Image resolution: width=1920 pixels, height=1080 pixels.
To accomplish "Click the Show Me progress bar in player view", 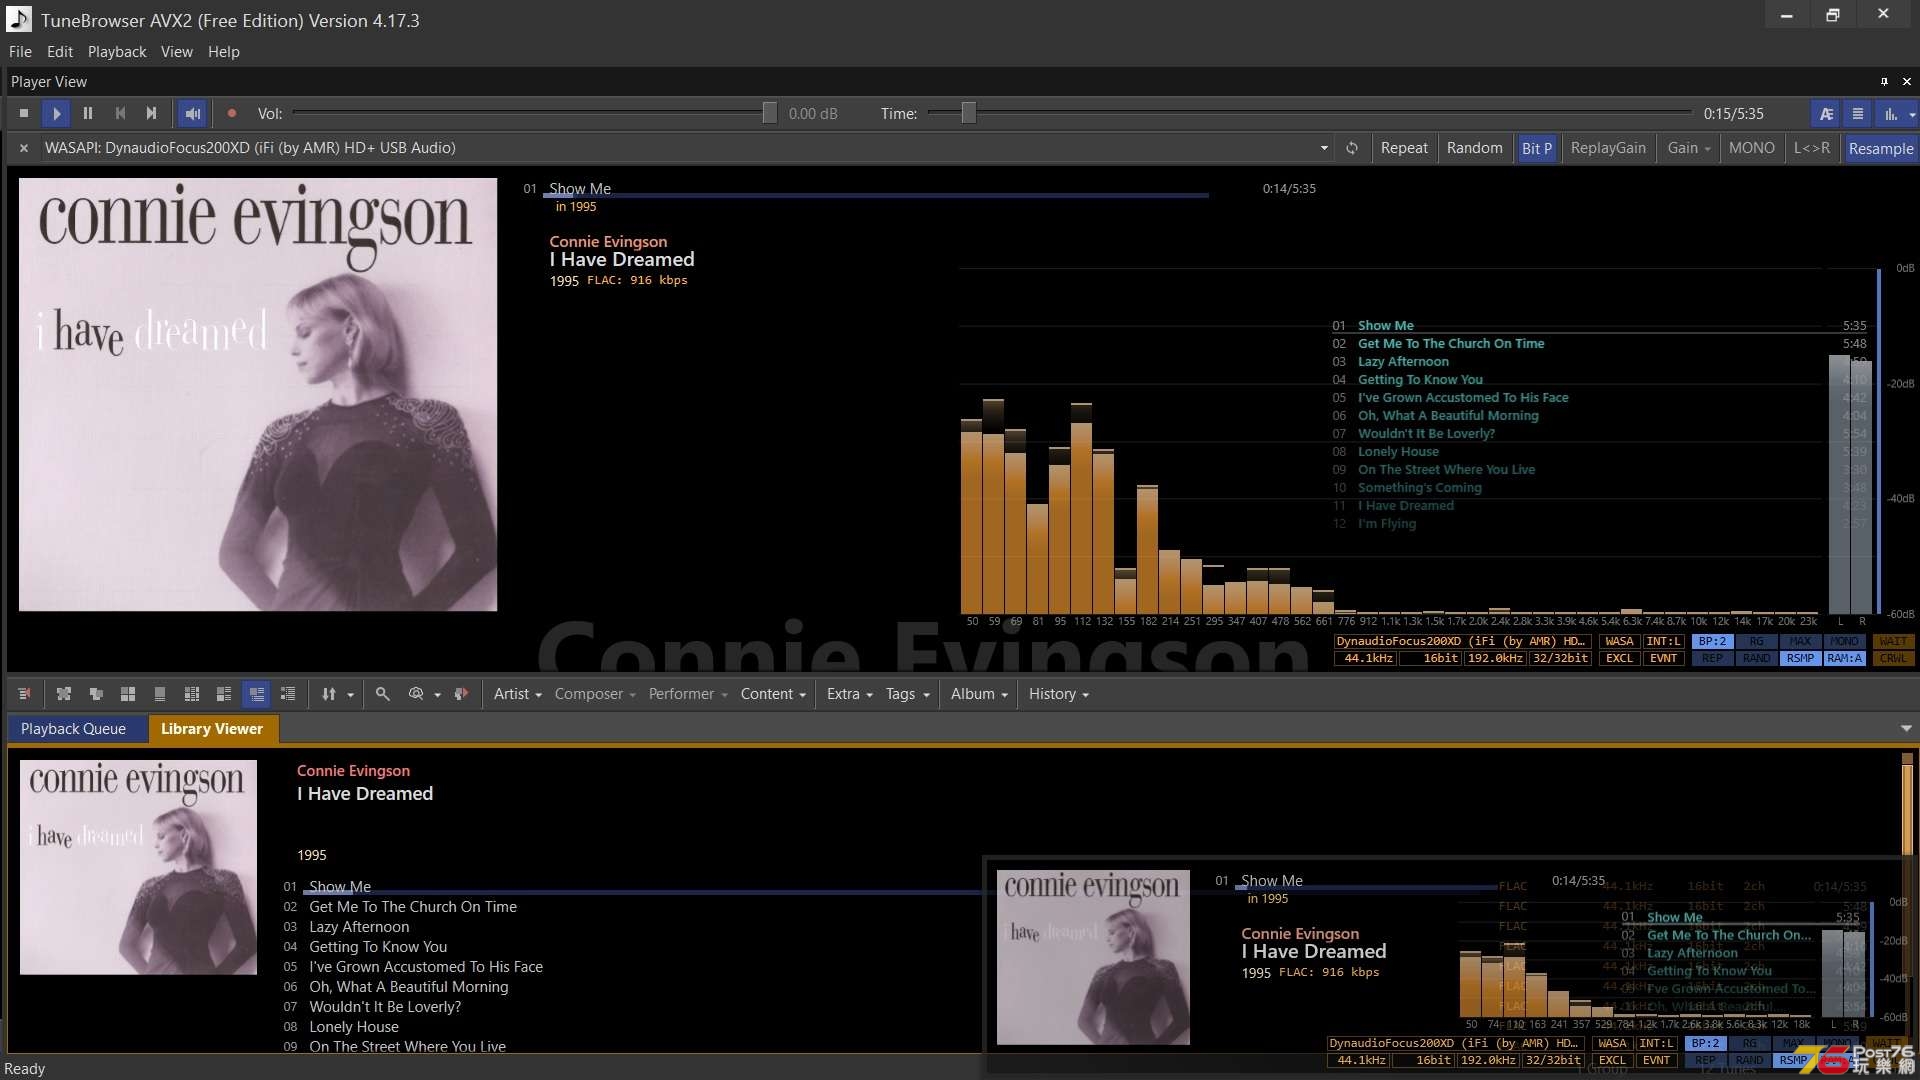I will click(x=875, y=196).
